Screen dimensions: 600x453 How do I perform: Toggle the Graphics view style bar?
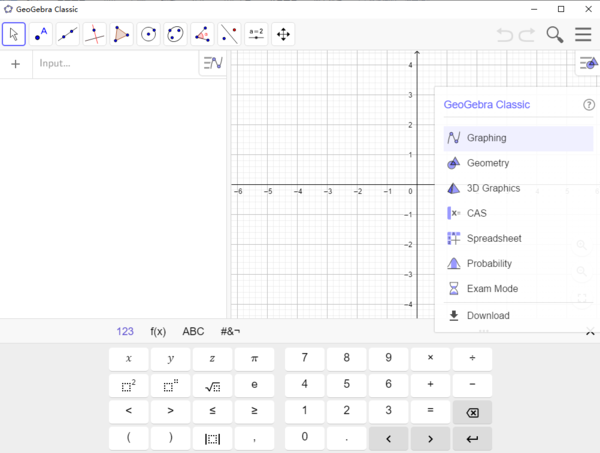pyautogui.click(x=588, y=63)
